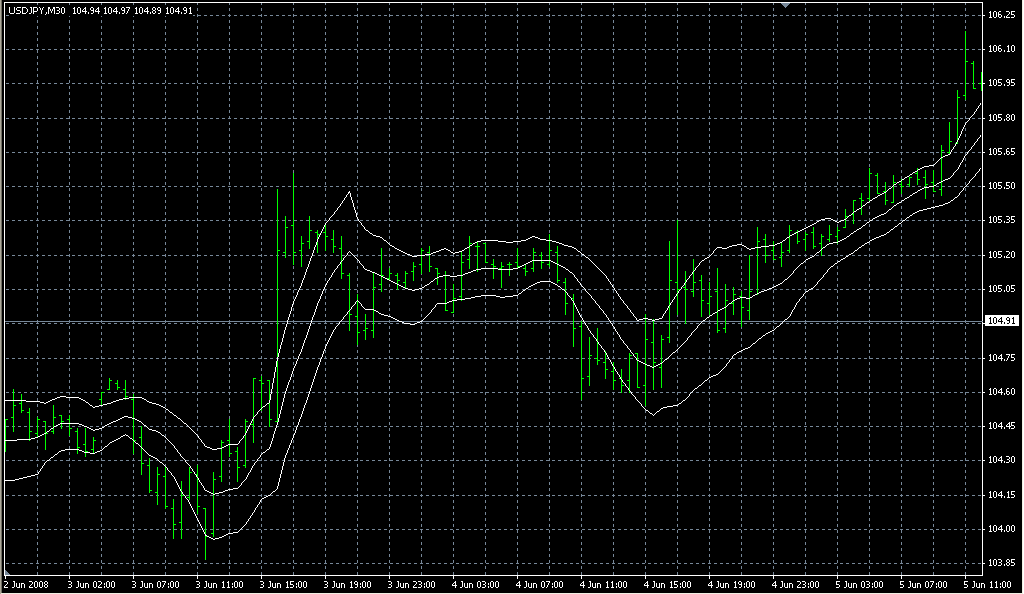This screenshot has height=594, width=1024.
Task: Click the USDJPY,M30 chart title
Action: tap(36, 10)
